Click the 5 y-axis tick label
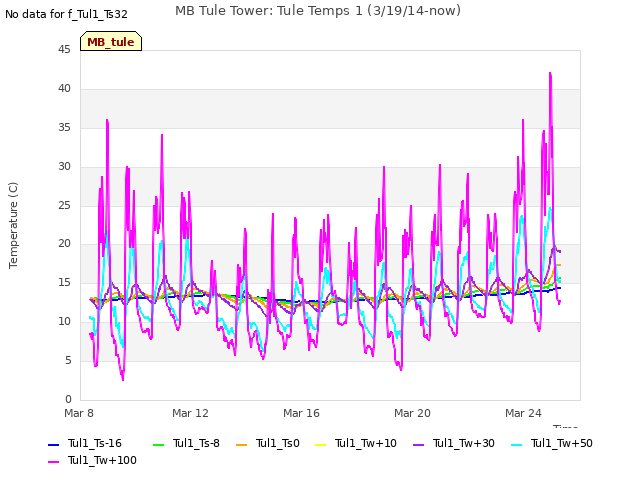Viewport: 640px width, 480px height. click(x=68, y=360)
